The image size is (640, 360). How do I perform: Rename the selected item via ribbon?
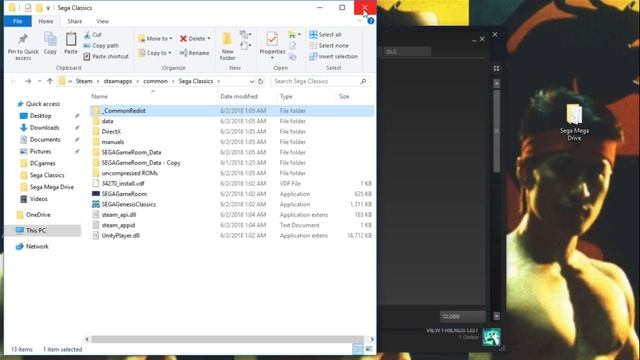195,53
